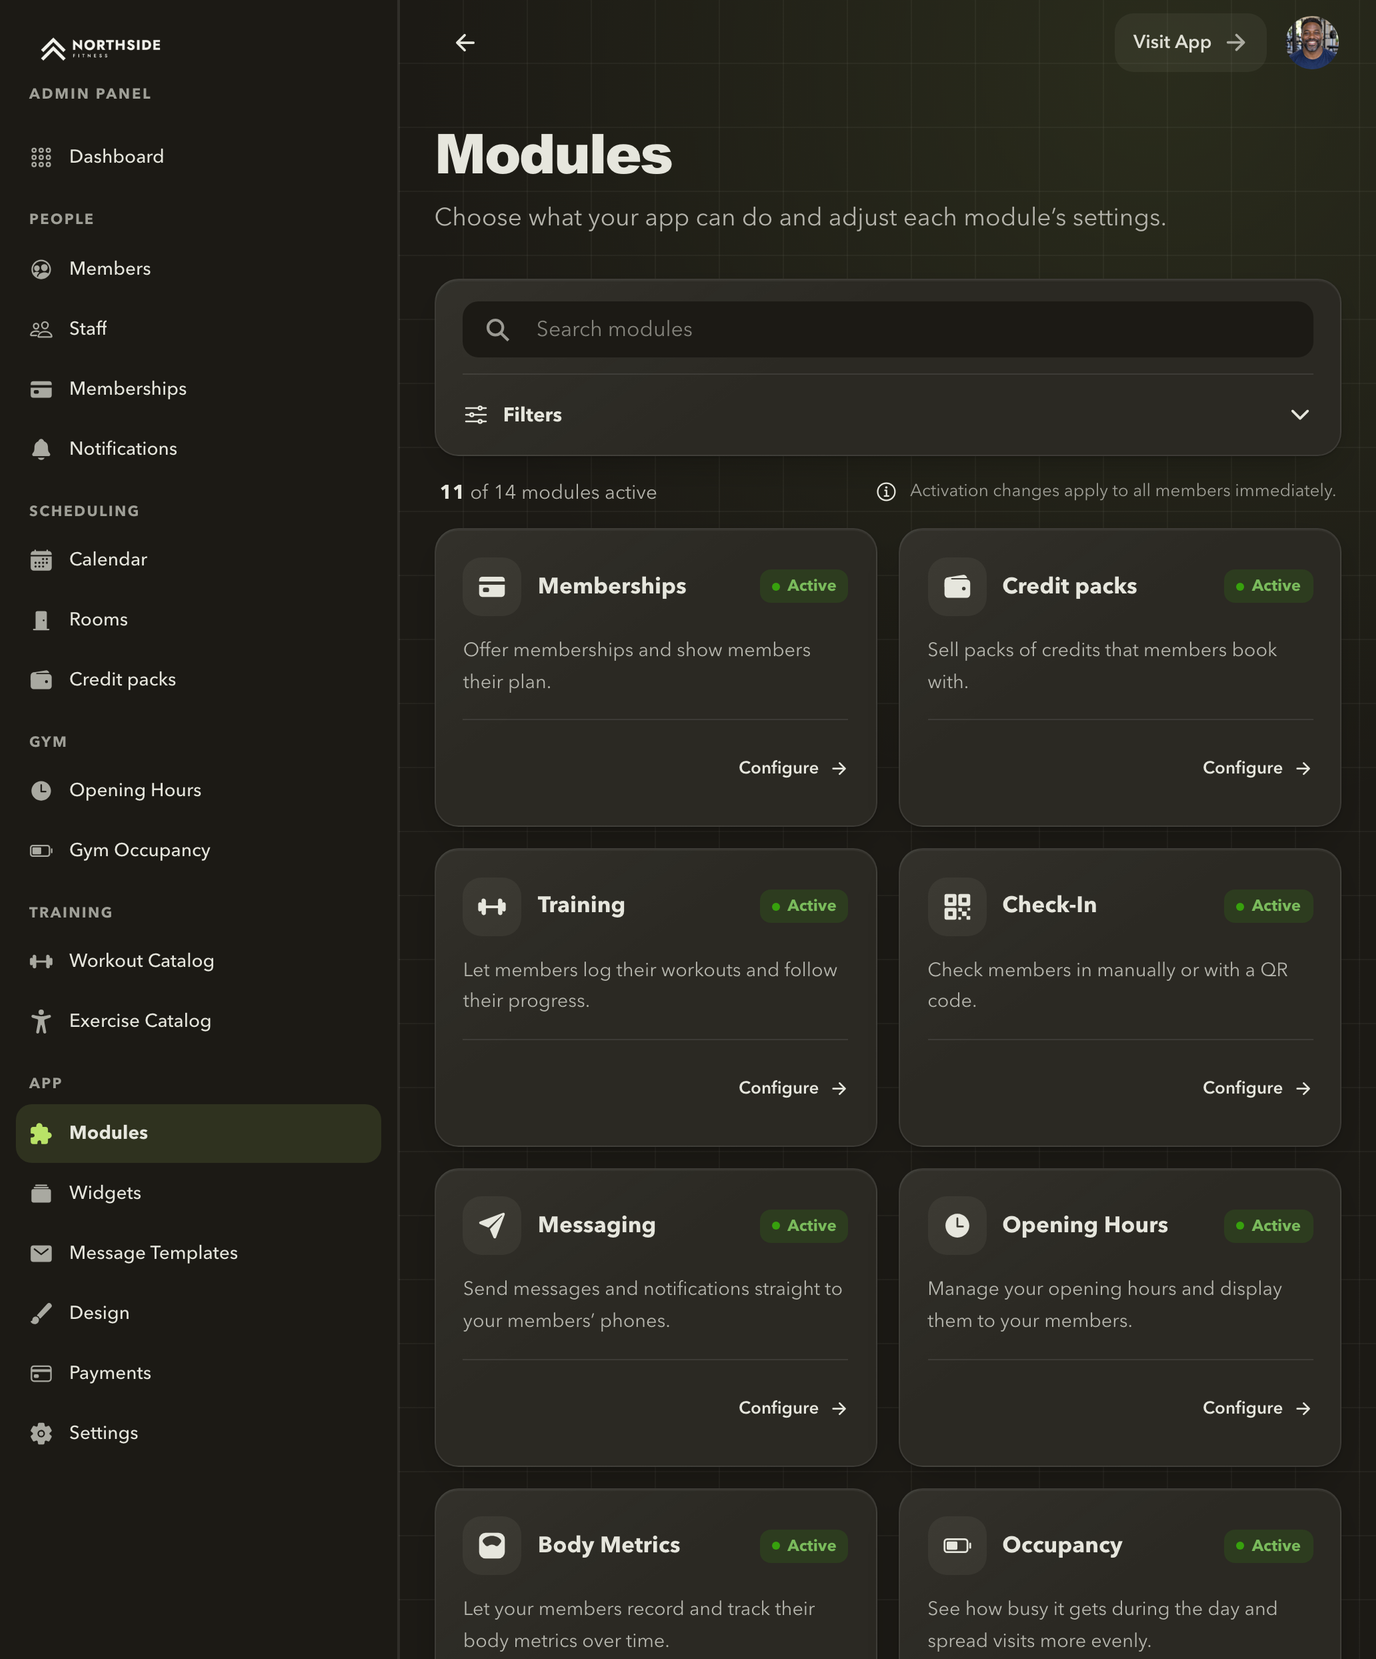Open Configure for the Check-In module
This screenshot has height=1659, width=1376.
point(1256,1088)
